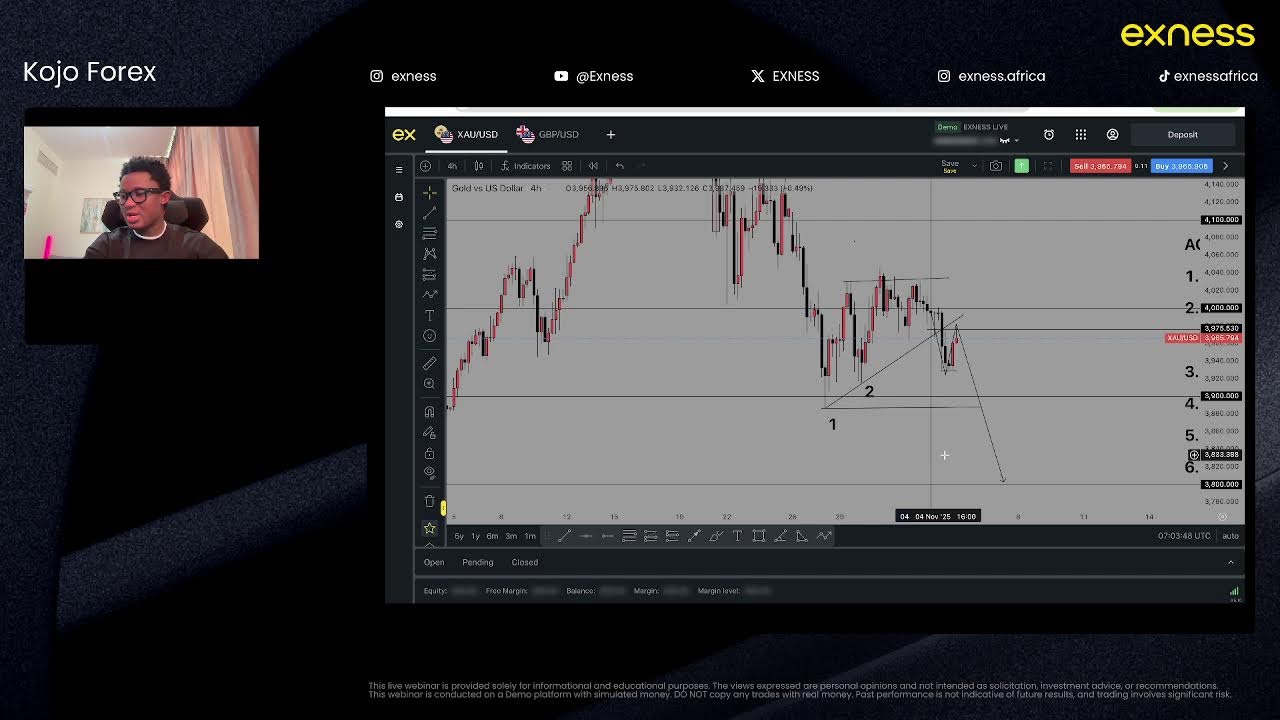Open the Fibonacci retracement tool group

429,233
